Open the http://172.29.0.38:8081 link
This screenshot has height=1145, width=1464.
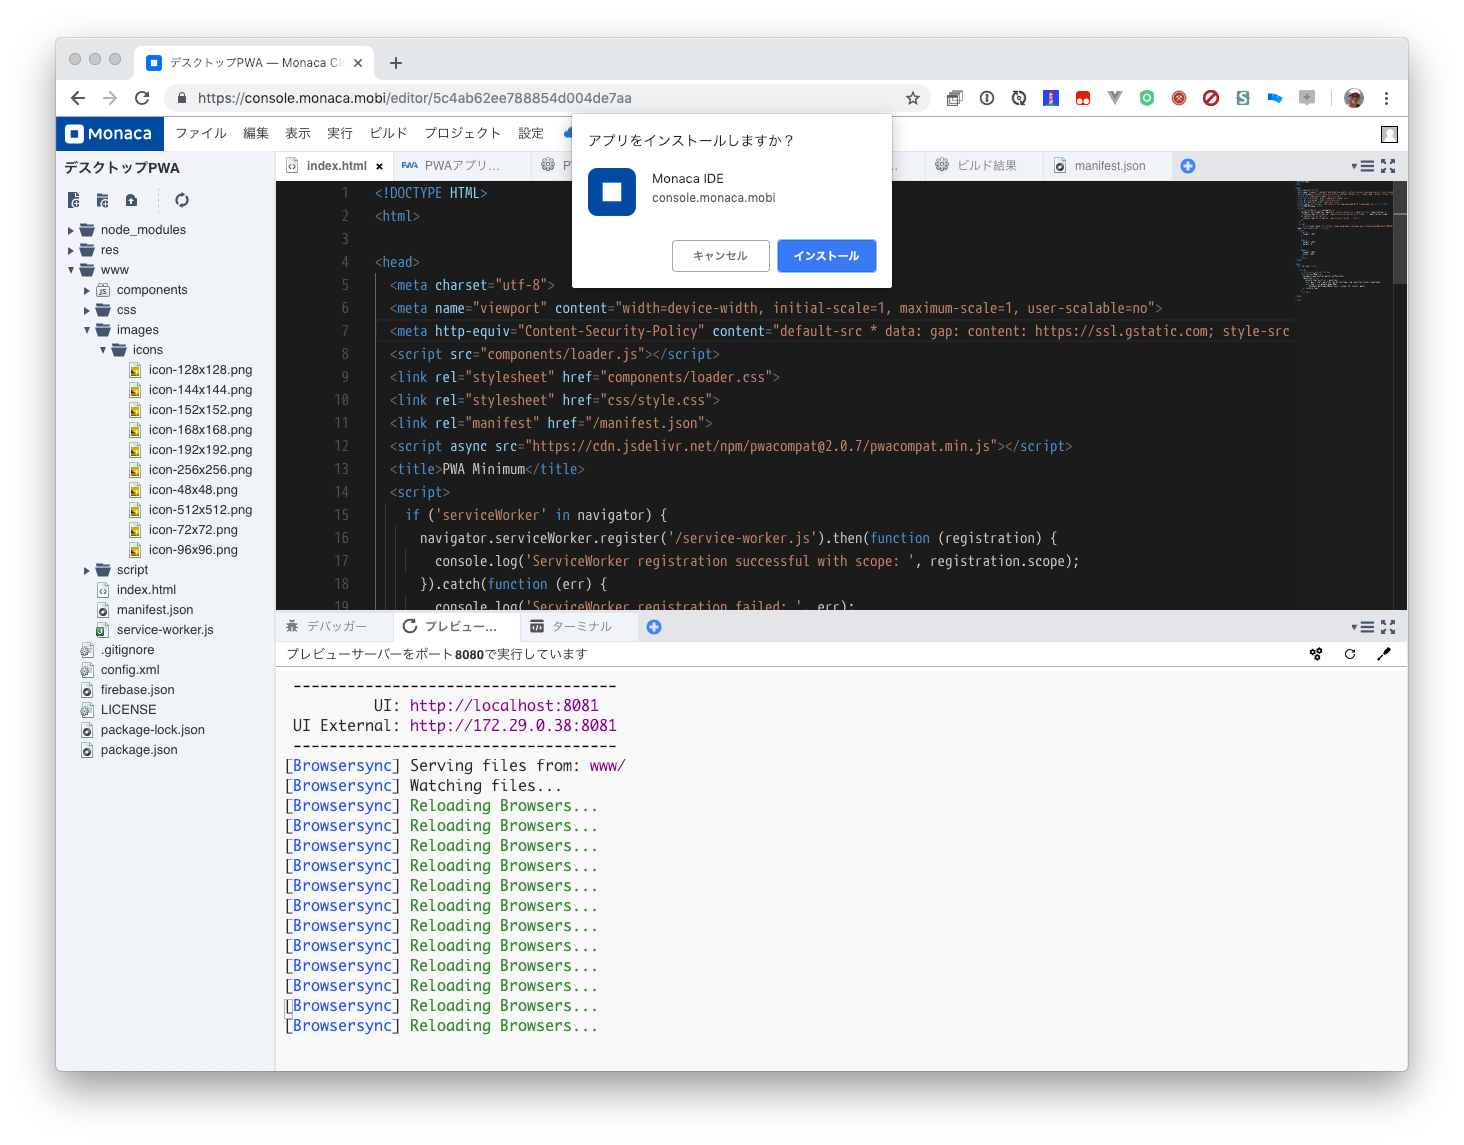click(x=513, y=726)
